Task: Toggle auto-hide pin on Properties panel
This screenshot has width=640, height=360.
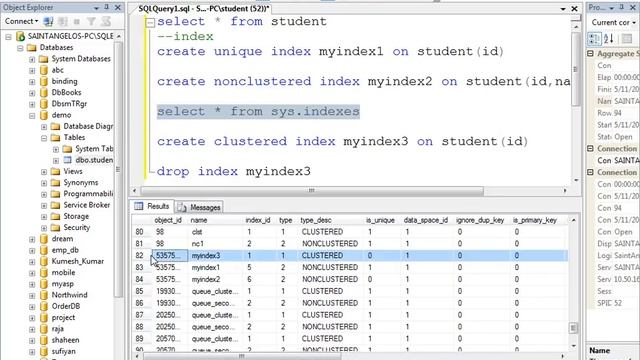Action: 622,7
